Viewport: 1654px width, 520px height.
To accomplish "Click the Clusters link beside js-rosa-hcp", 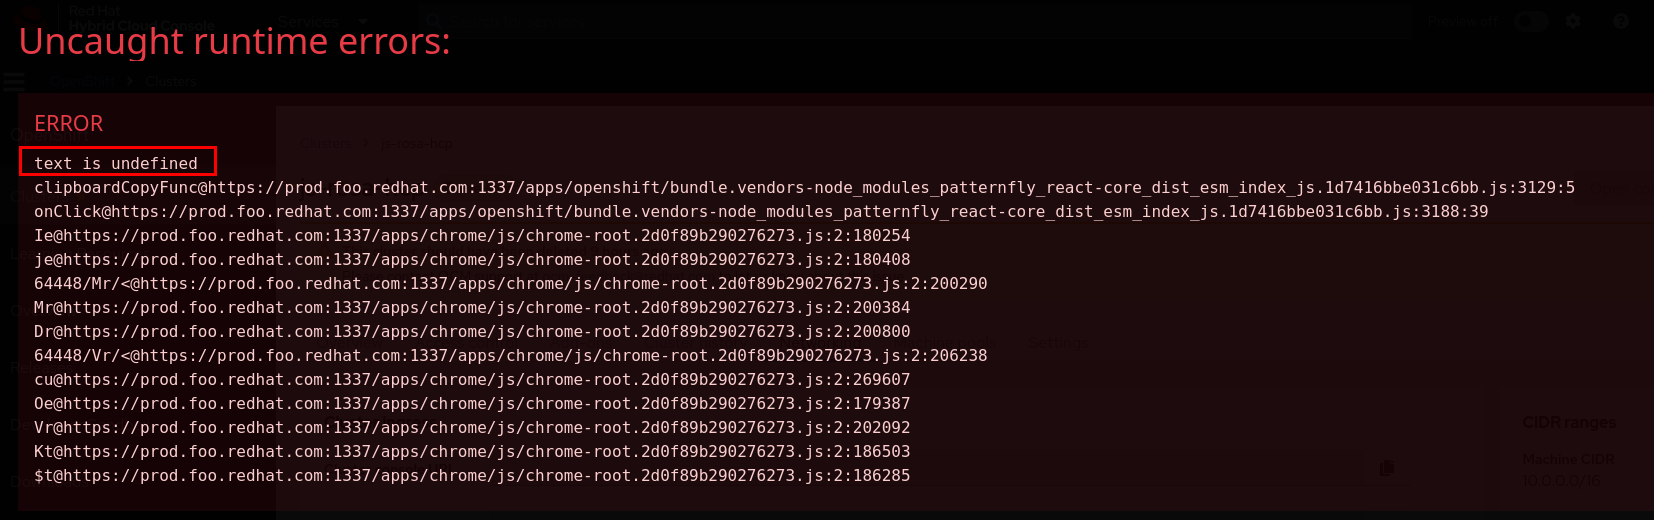I will pos(325,144).
